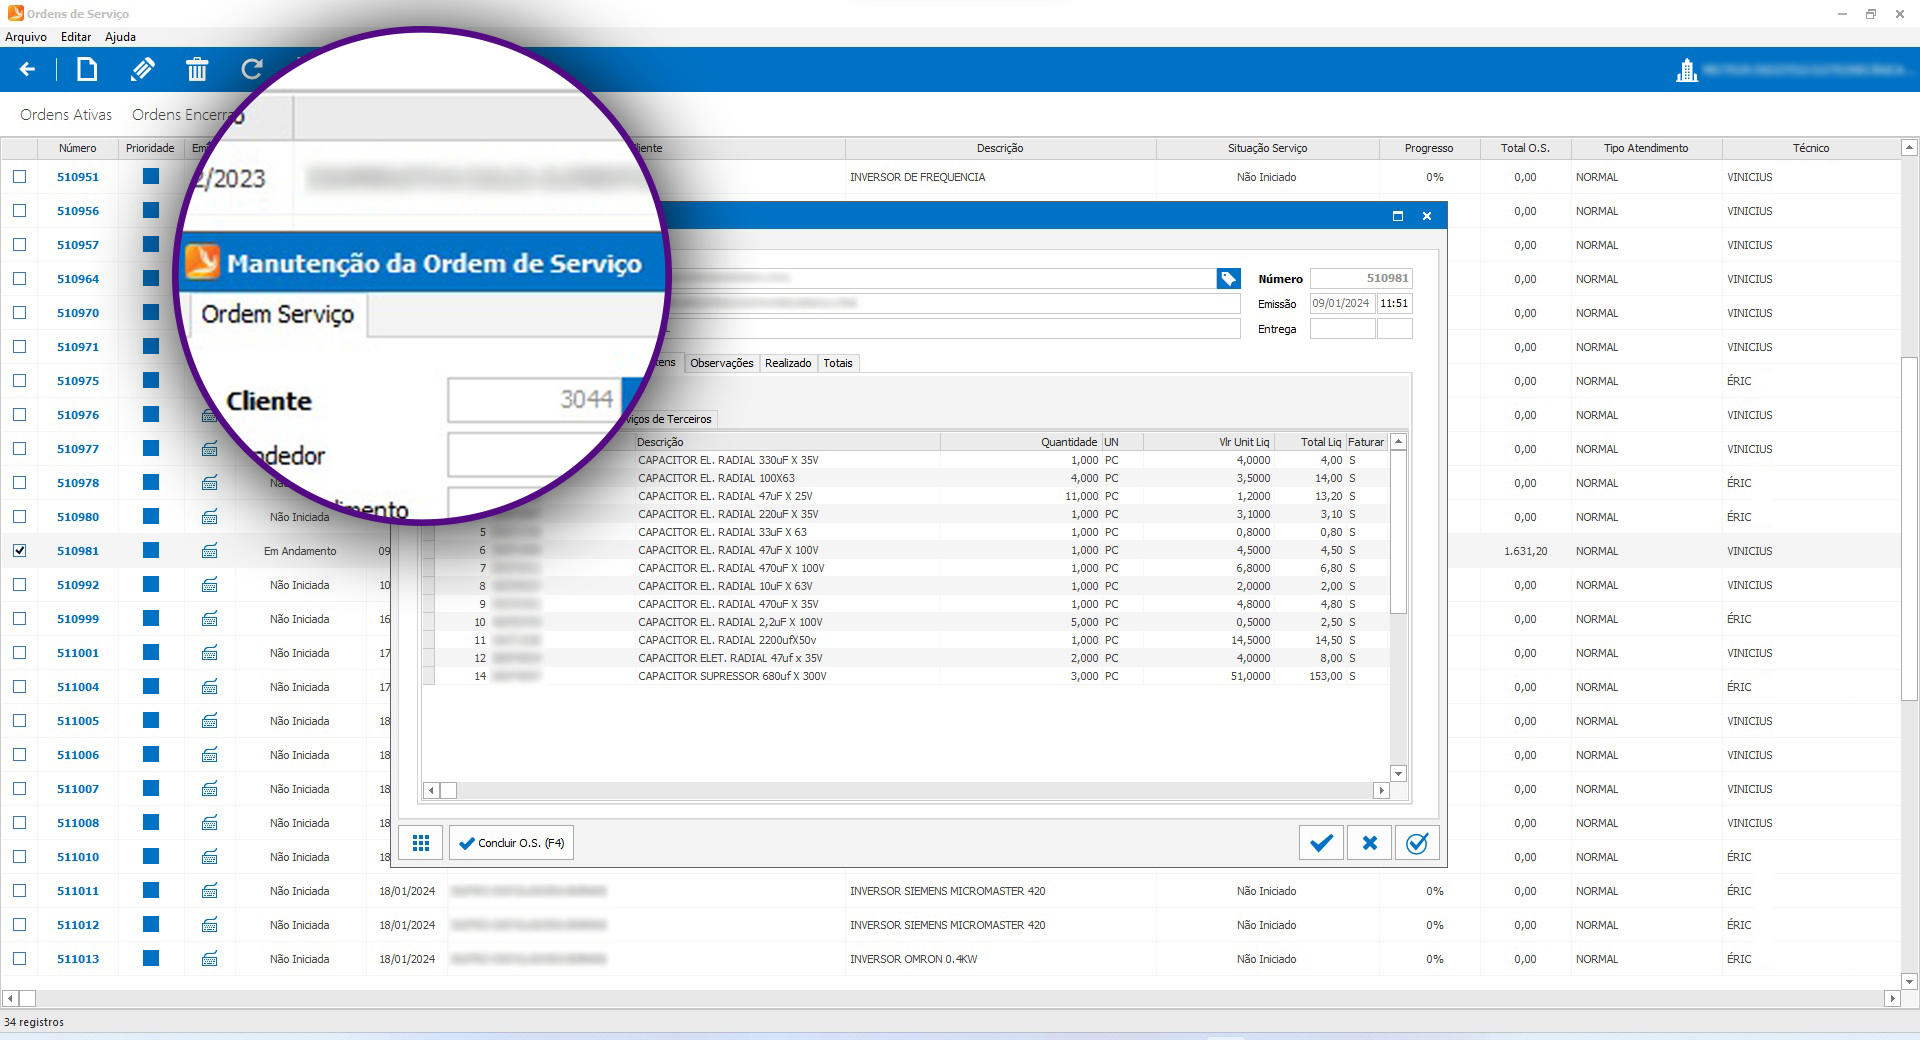Sort by the Total O.S. column header

click(x=1525, y=148)
